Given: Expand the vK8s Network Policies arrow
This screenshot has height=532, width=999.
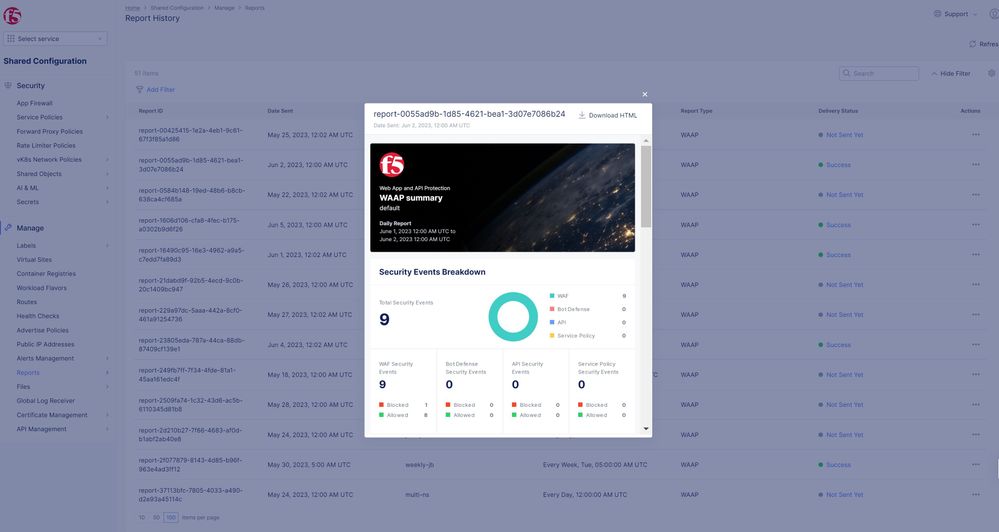Looking at the screenshot, I should click(x=107, y=160).
